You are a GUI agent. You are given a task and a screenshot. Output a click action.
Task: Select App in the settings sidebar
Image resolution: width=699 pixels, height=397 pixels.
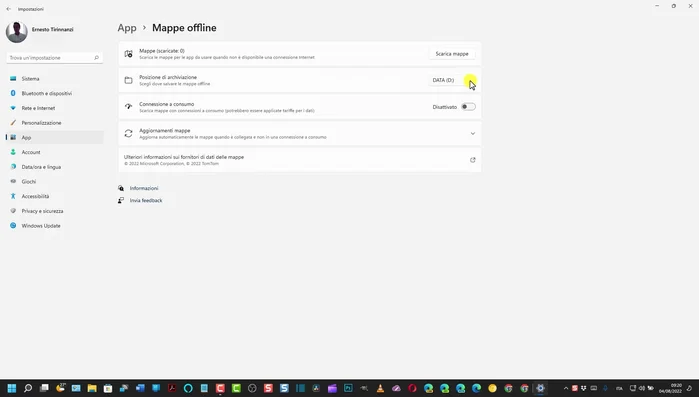(55, 137)
